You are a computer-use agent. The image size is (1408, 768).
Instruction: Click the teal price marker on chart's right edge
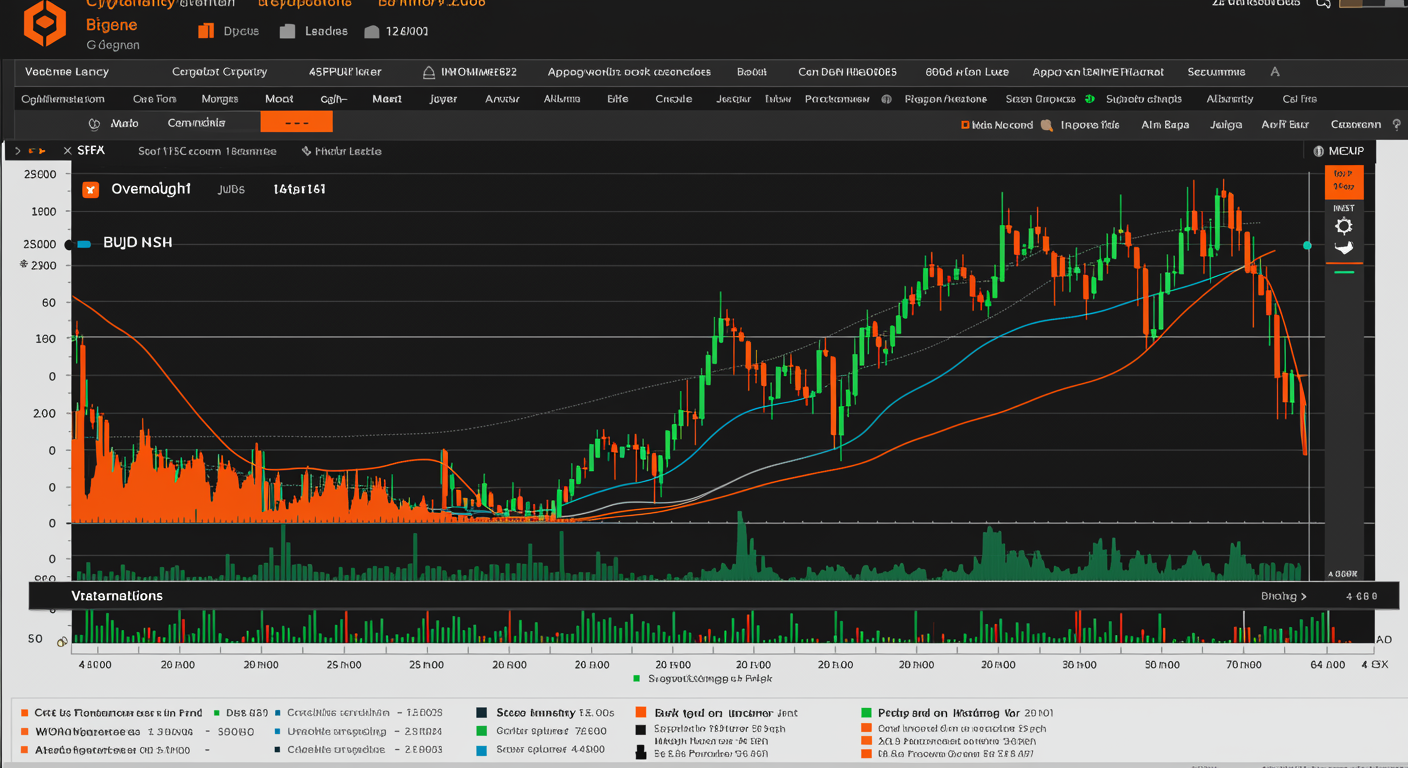pos(1307,245)
